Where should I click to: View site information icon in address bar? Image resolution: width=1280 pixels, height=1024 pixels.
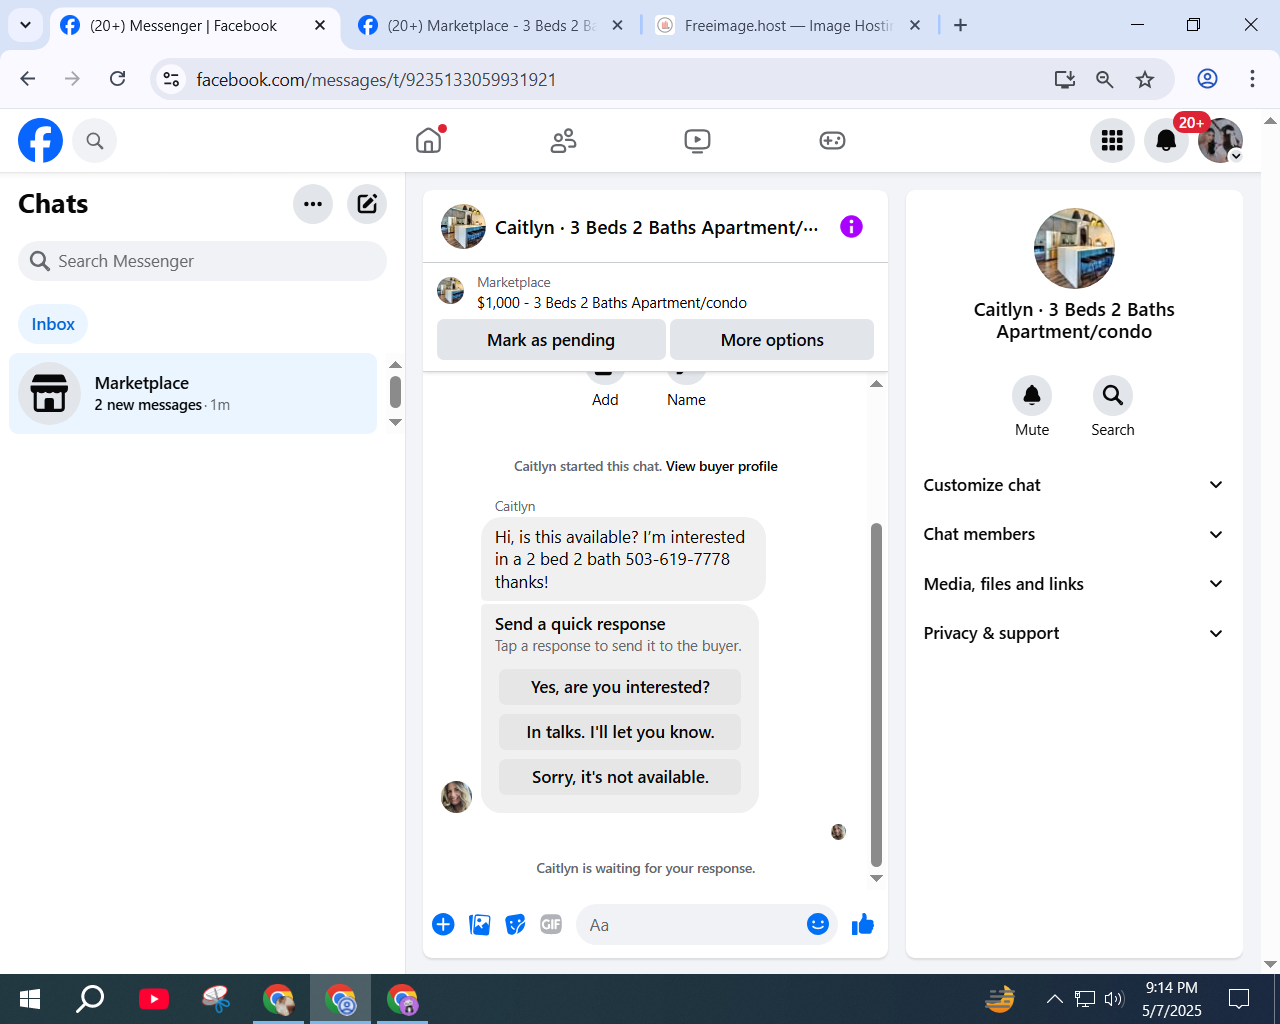(x=172, y=79)
